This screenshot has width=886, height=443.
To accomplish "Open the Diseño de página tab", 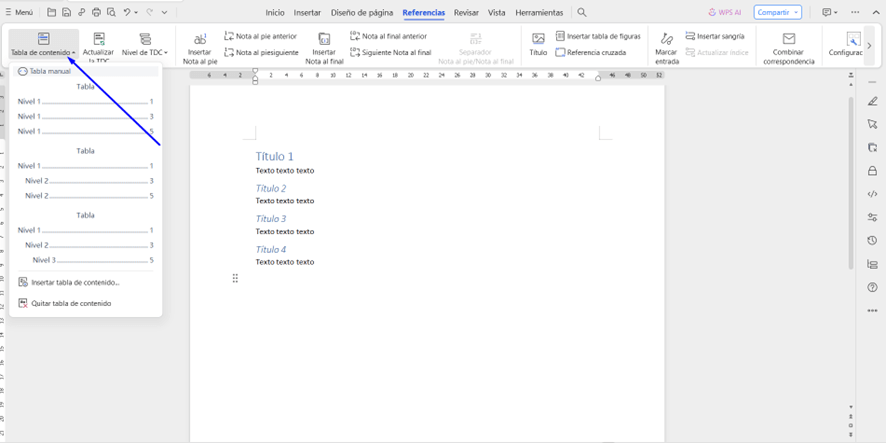I will (362, 12).
